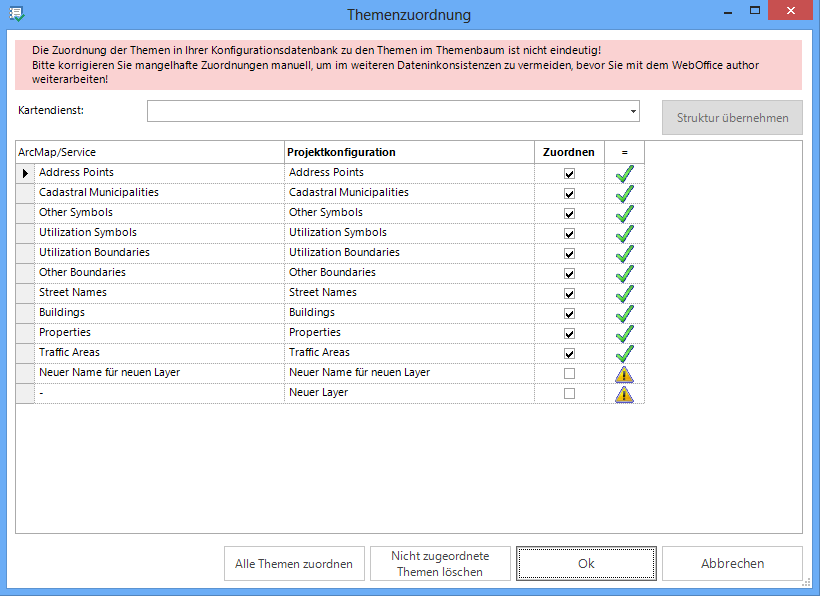Select Address Points row via row header arrow
Viewport: 820px width, 596px height.
coord(25,174)
